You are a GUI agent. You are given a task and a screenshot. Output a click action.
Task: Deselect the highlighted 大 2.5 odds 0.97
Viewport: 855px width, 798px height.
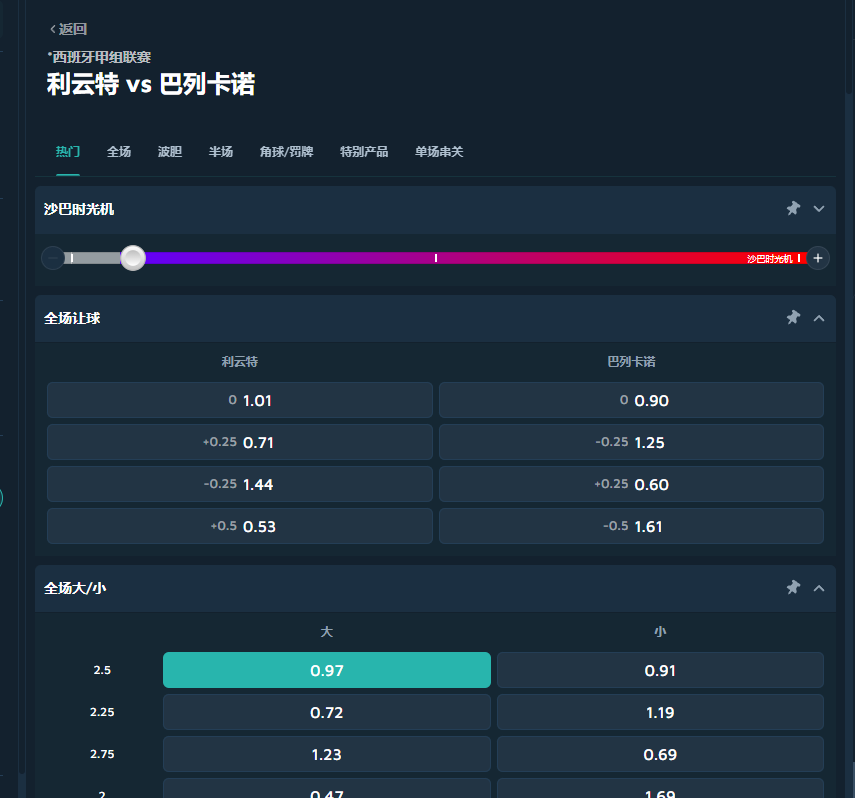(326, 670)
